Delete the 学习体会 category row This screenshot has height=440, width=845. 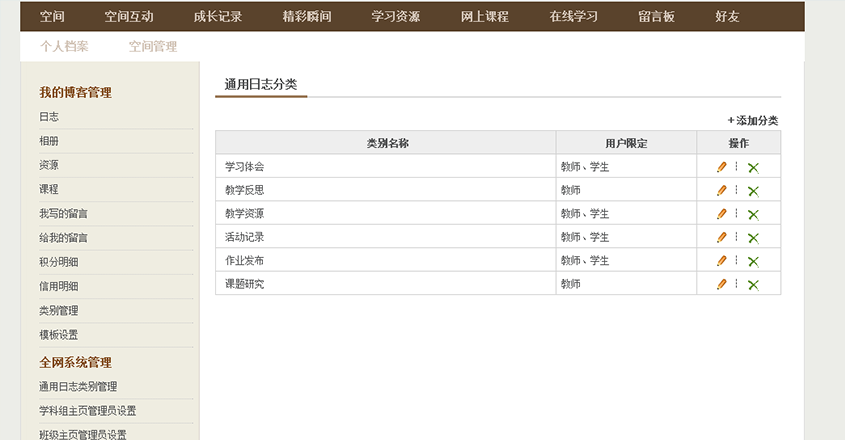(x=753, y=168)
